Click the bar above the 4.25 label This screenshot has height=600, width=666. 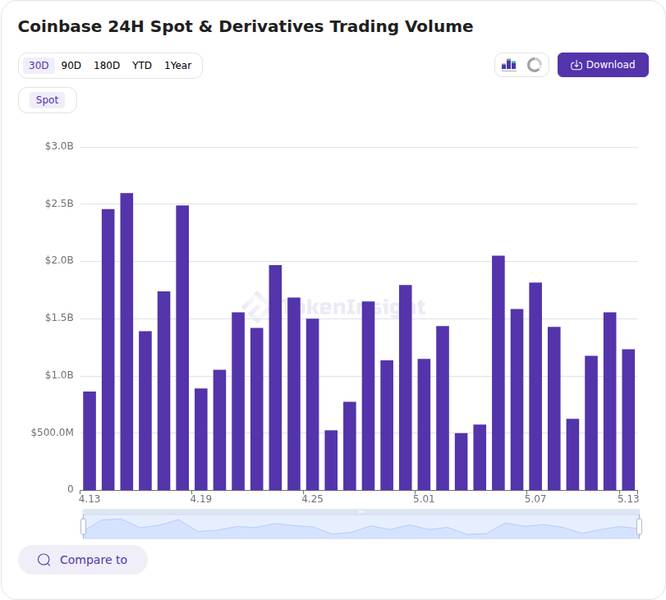(313, 405)
